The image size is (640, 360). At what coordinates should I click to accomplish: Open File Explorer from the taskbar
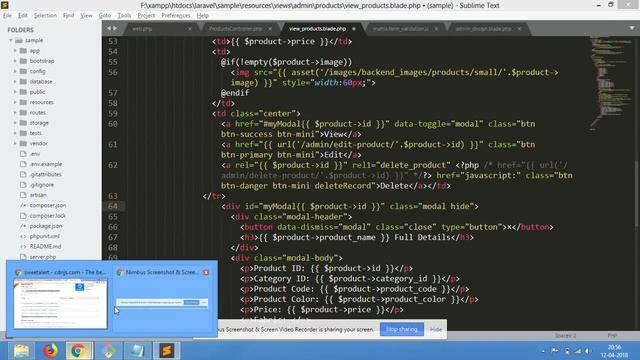click(x=22, y=351)
